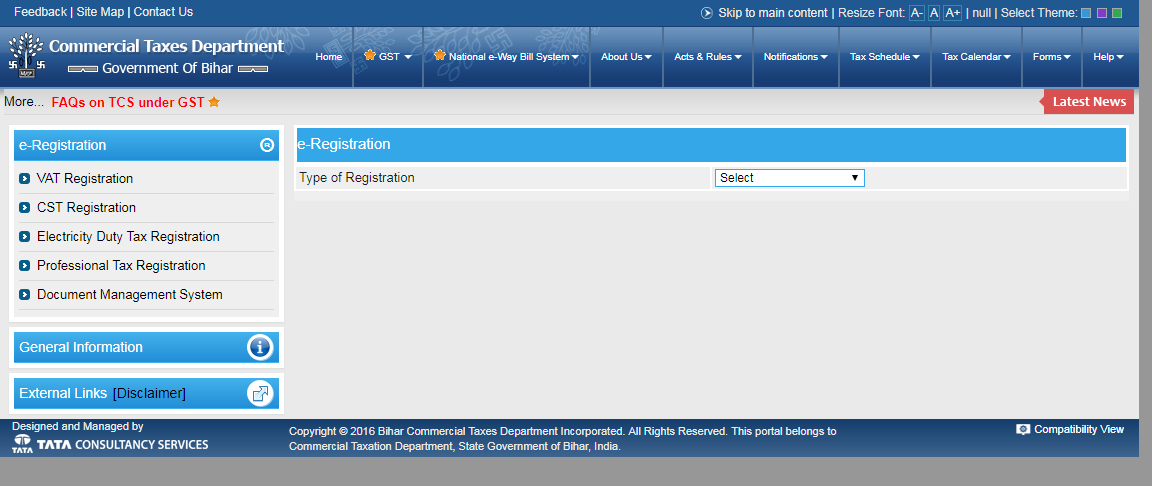
Task: Expand the National e-Way Bill System menu
Action: coord(506,57)
